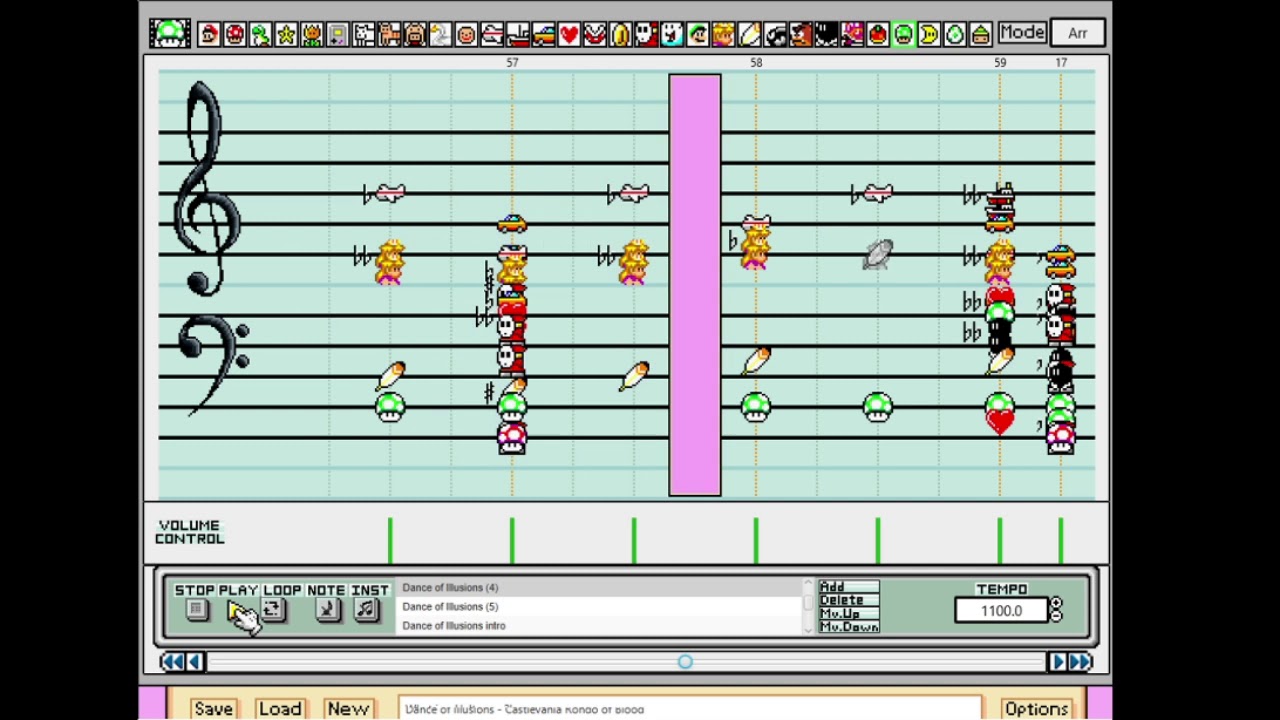The height and width of the screenshot is (720, 1280).
Task: Choose the Swan instrument icon
Action: click(x=441, y=34)
